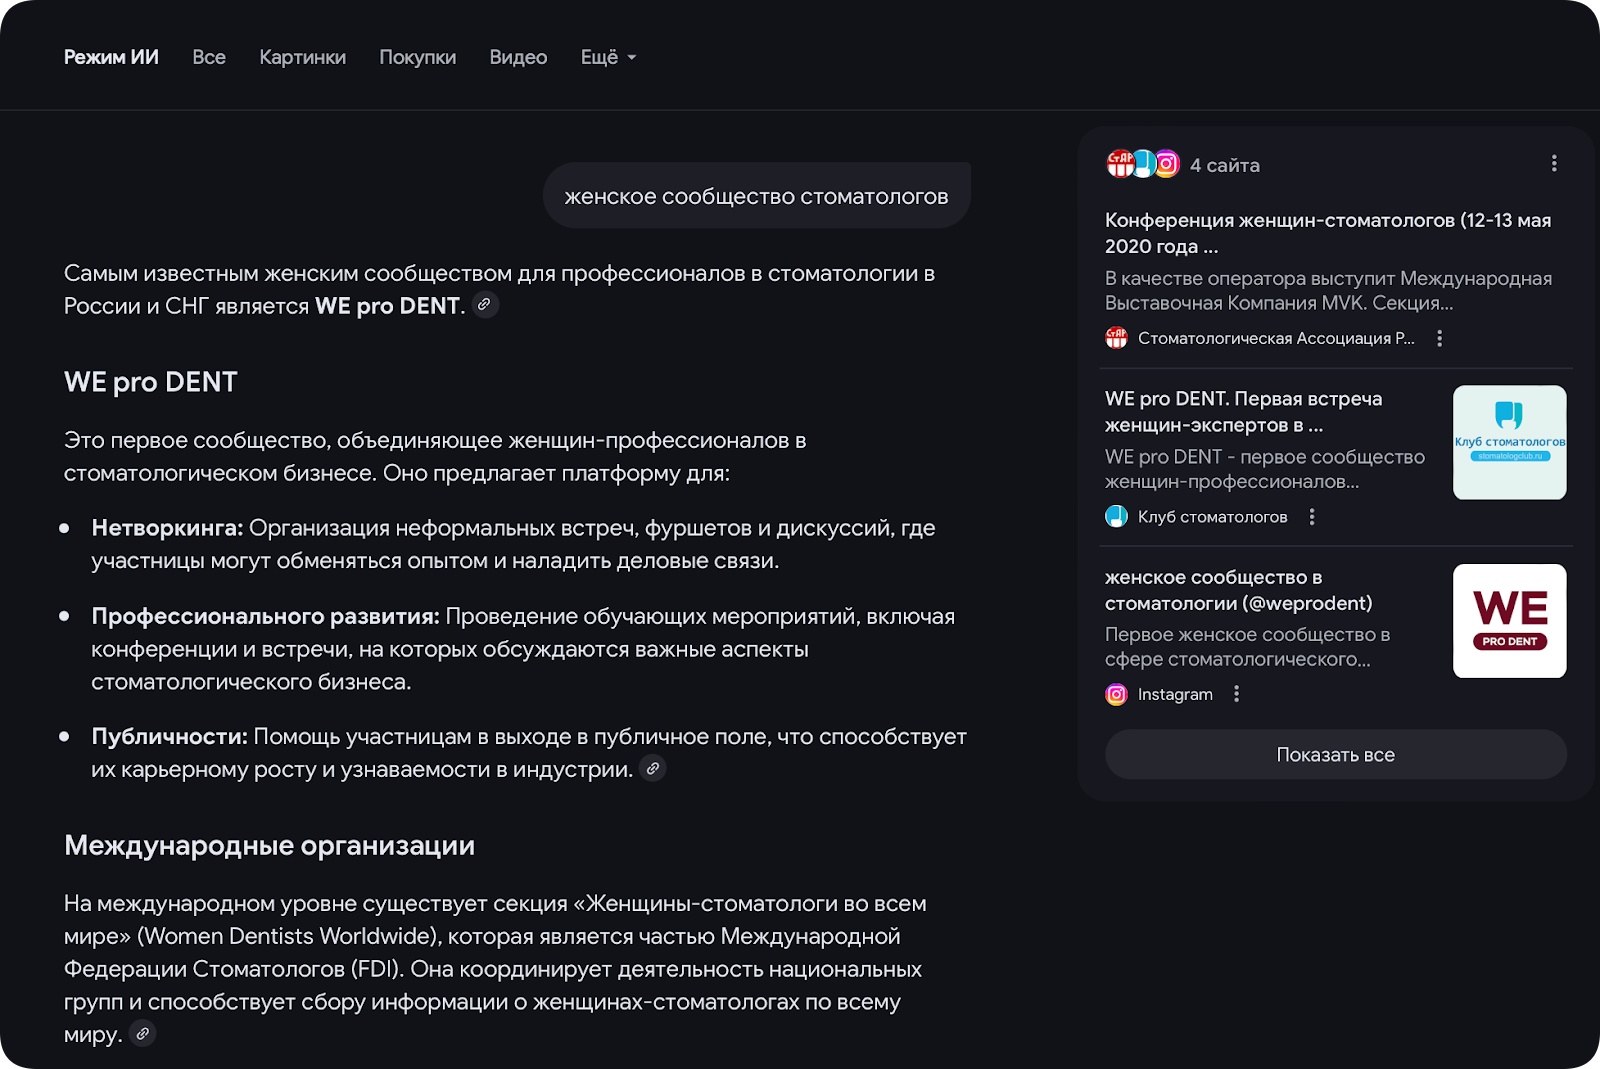The image size is (1600, 1069).
Task: Open the @weprodent Instagram result link
Action: [x=1238, y=590]
